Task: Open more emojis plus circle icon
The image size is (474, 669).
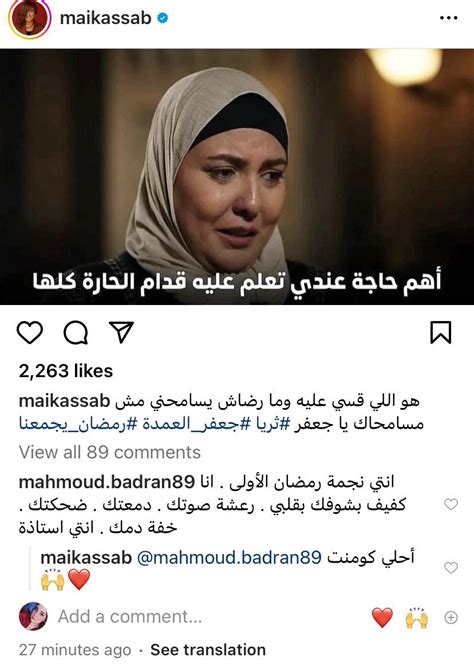Action: pos(451,617)
